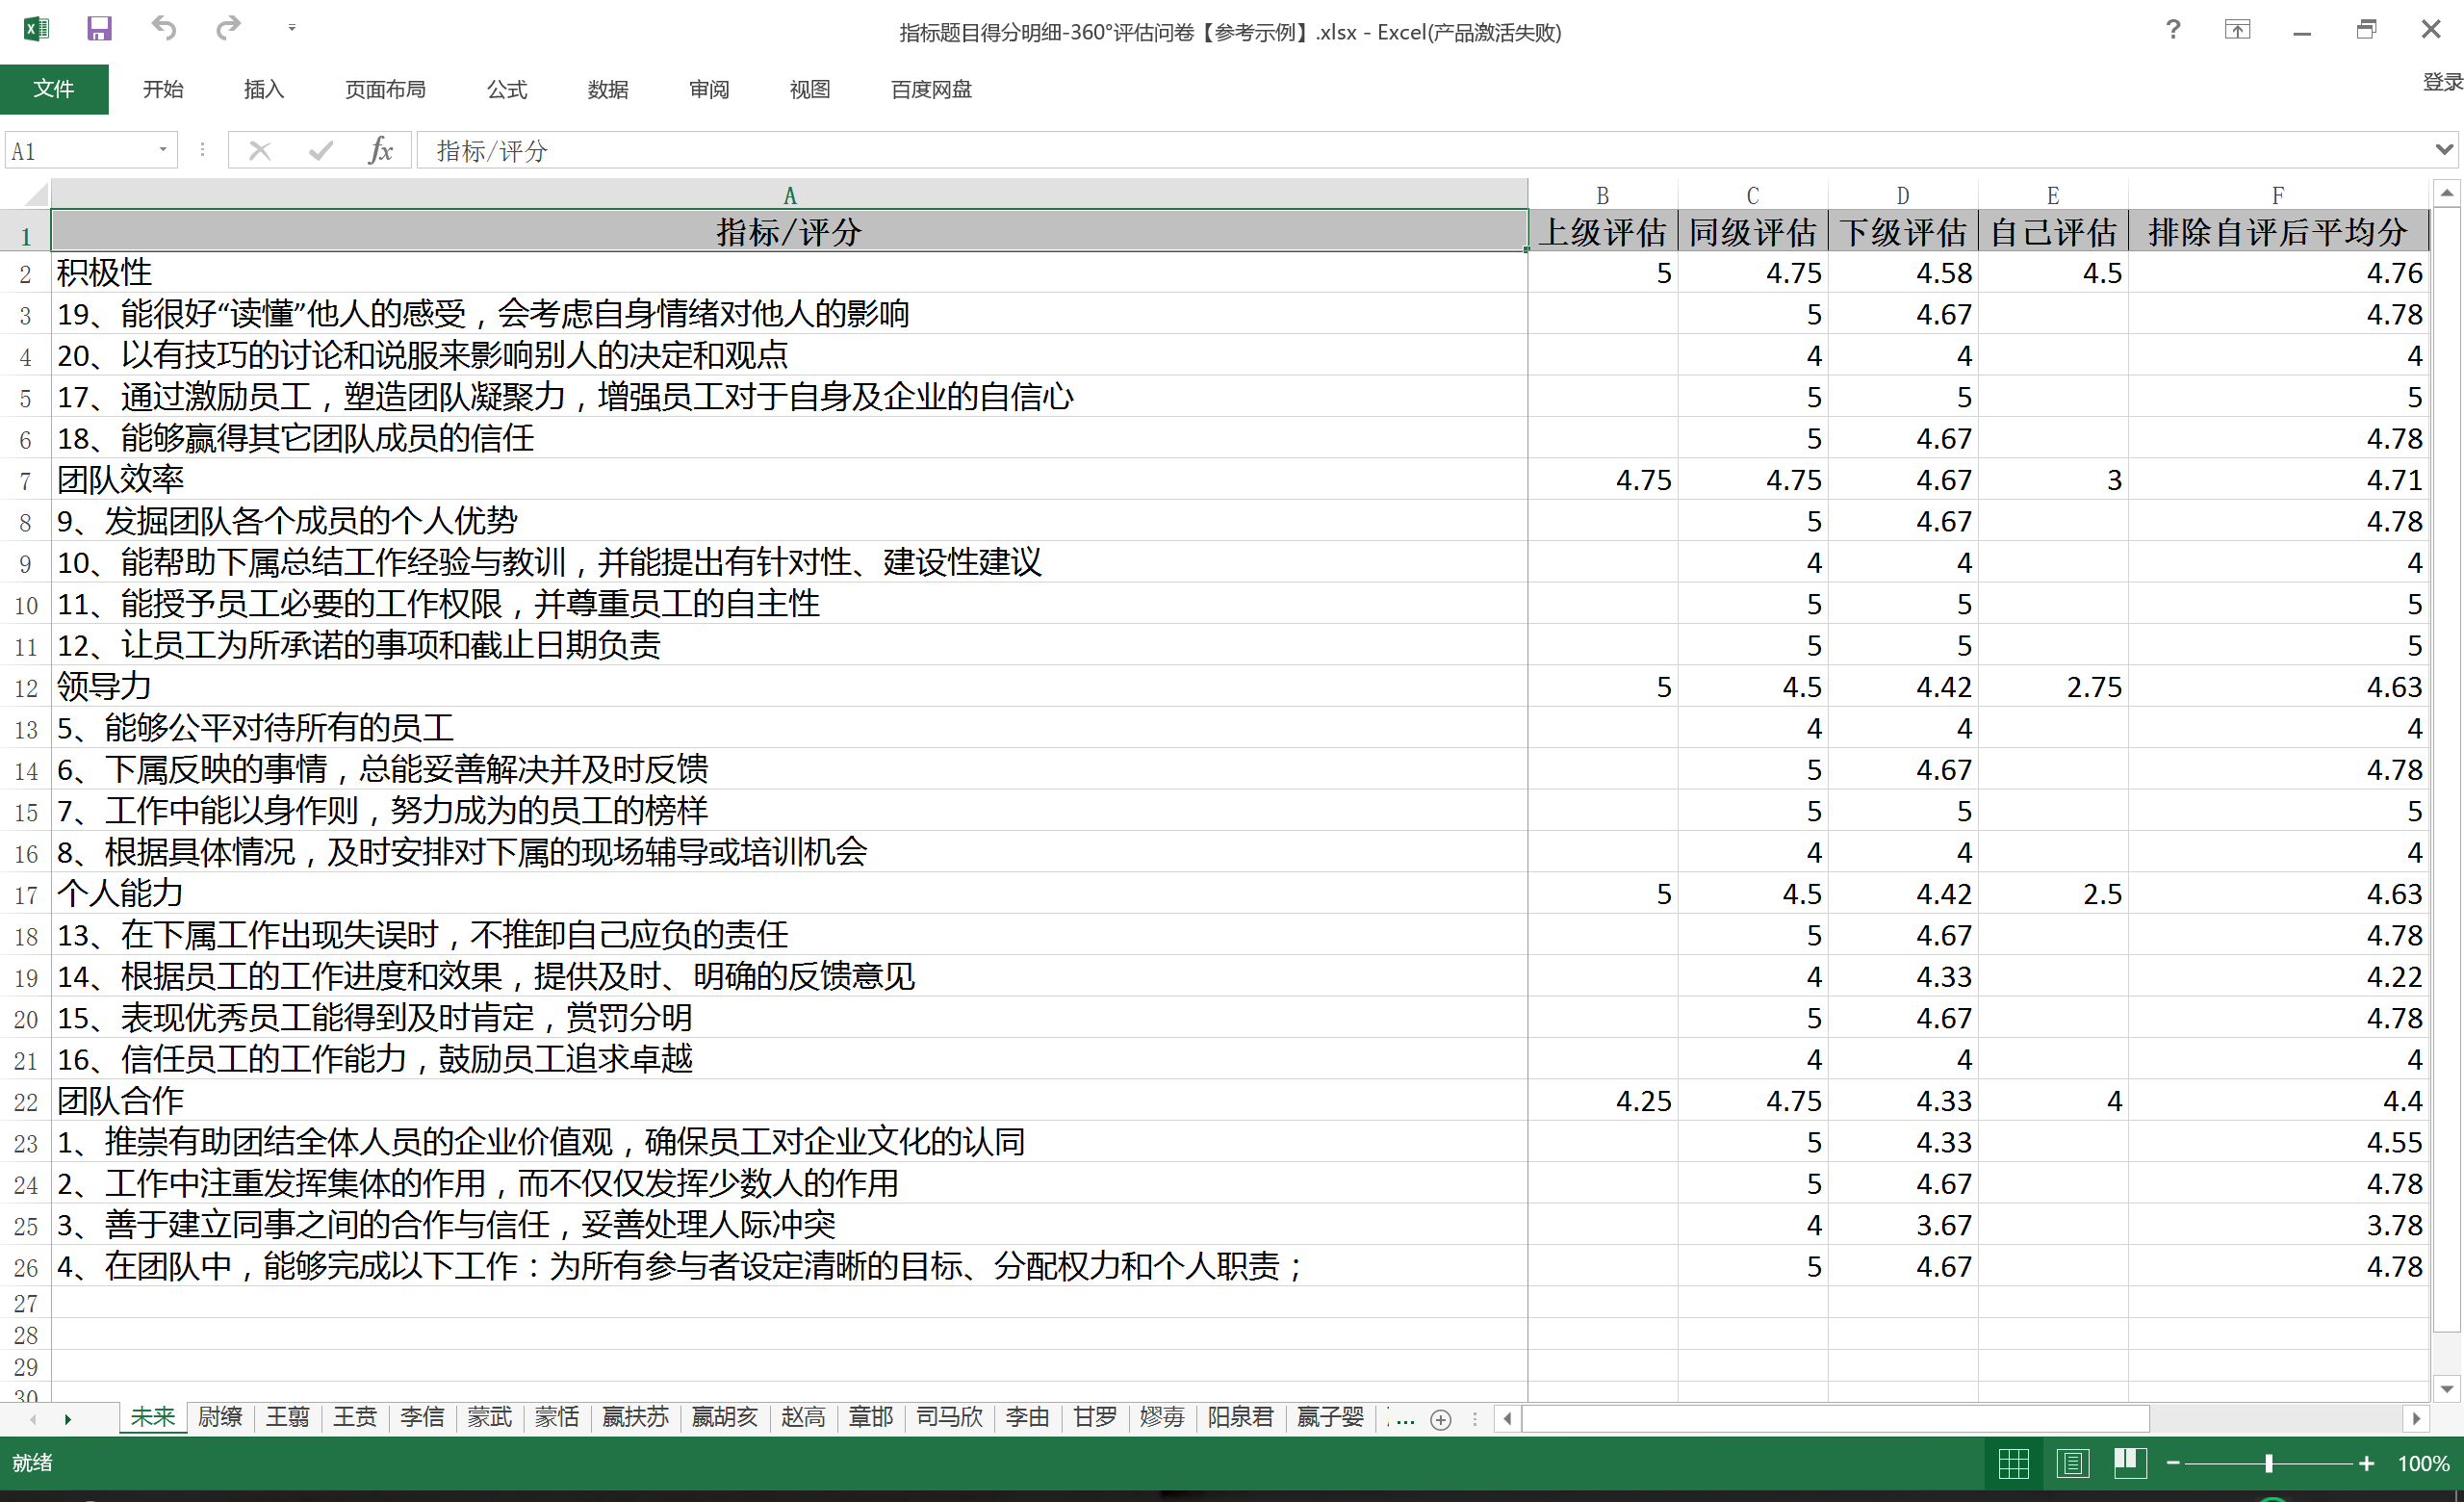
Task: Select the 未来 sheet tab
Action: [x=153, y=1417]
